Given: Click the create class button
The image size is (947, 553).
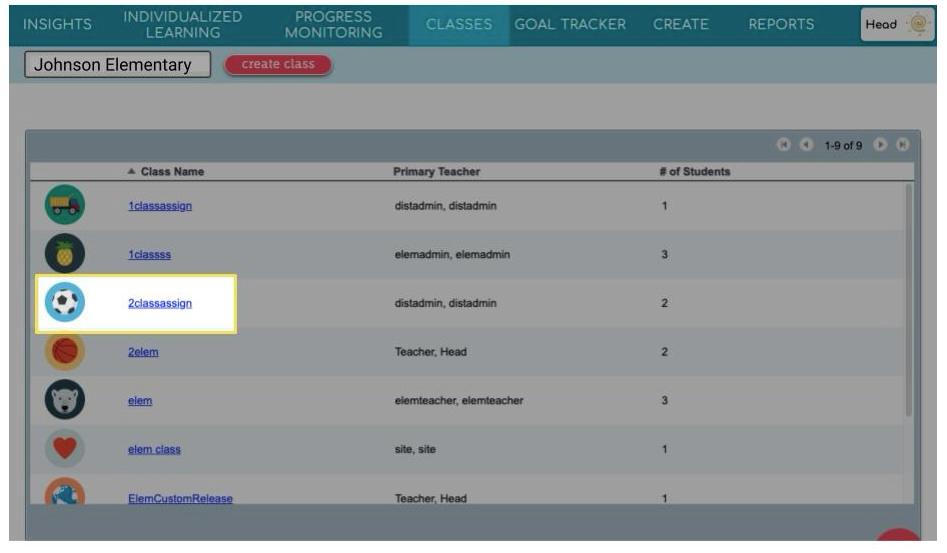Looking at the screenshot, I should tap(278, 64).
